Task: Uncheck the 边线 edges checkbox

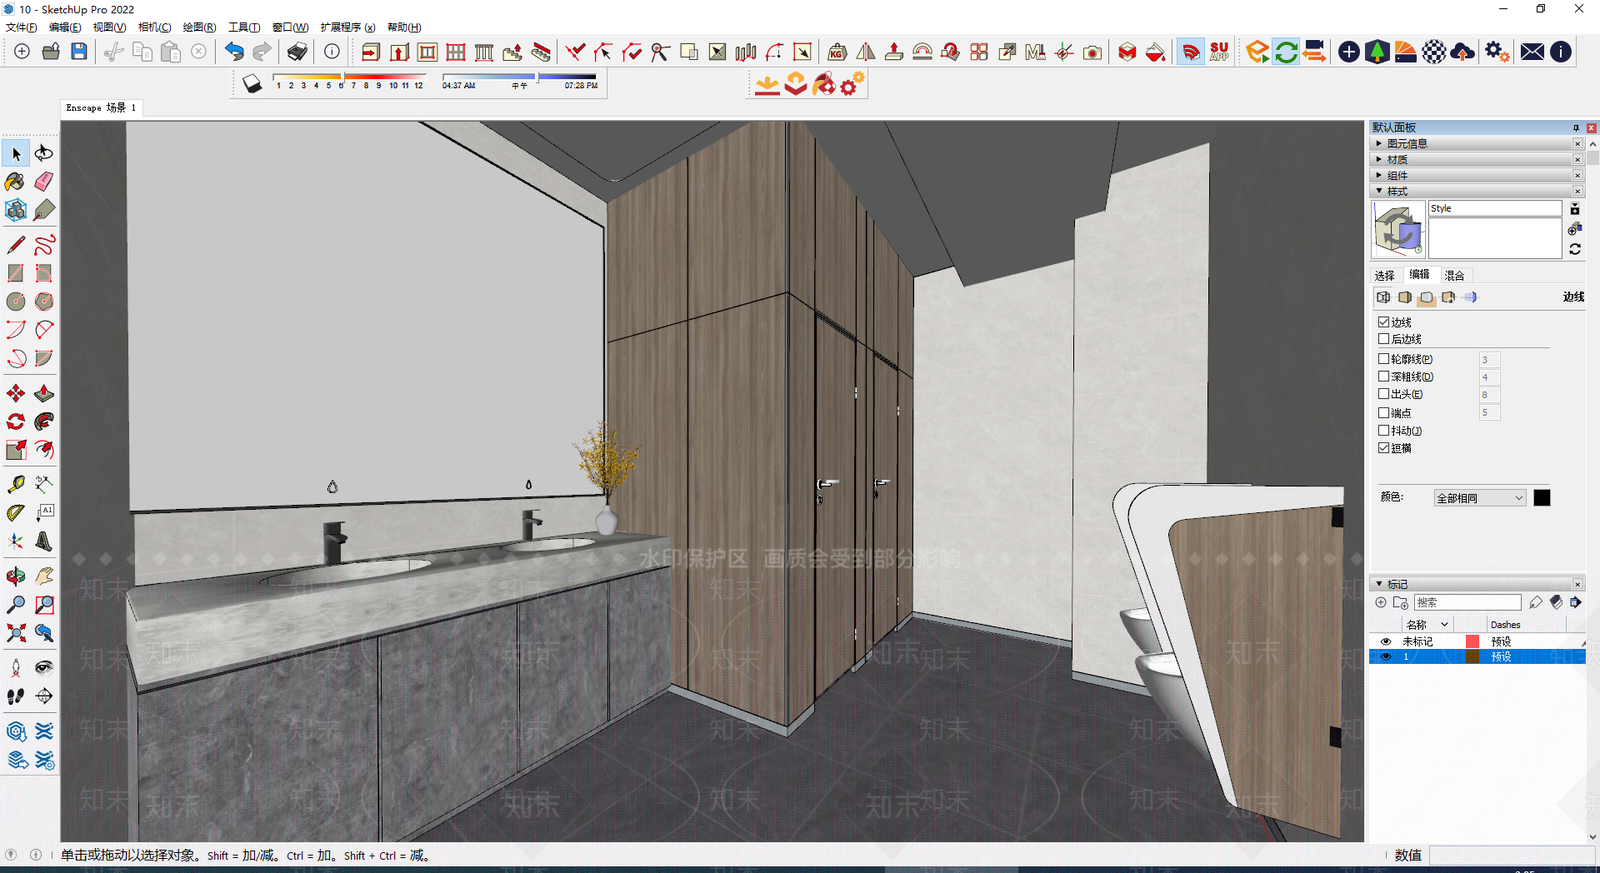Action: (1384, 322)
